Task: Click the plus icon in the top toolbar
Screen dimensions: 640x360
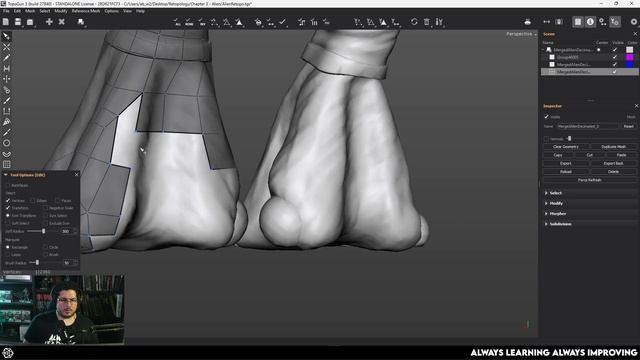Action: coord(49,22)
